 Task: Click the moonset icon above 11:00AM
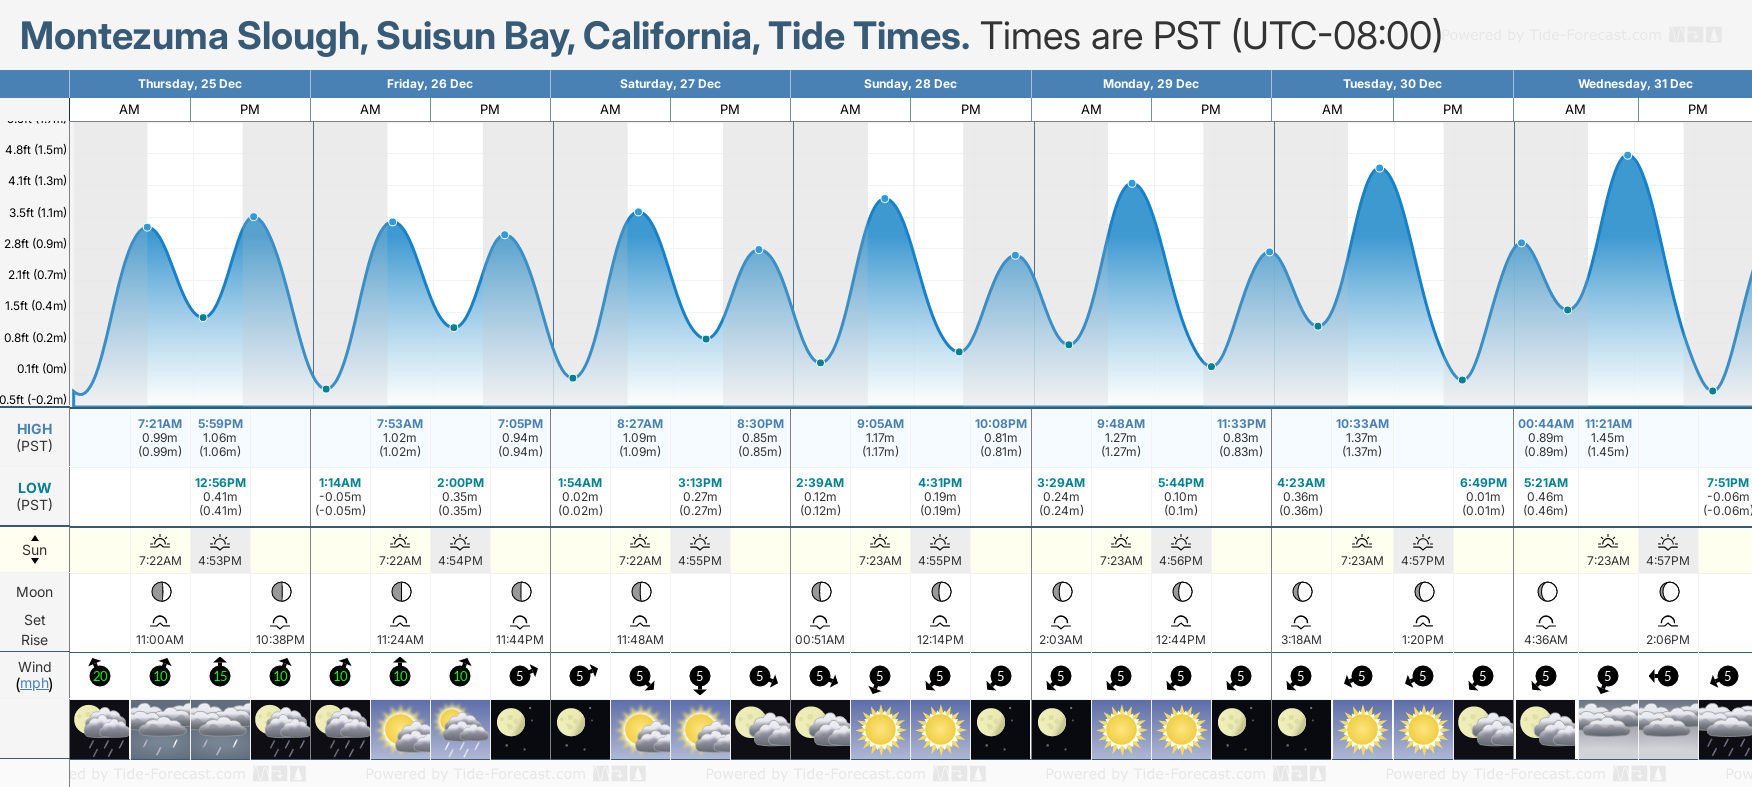click(x=160, y=621)
